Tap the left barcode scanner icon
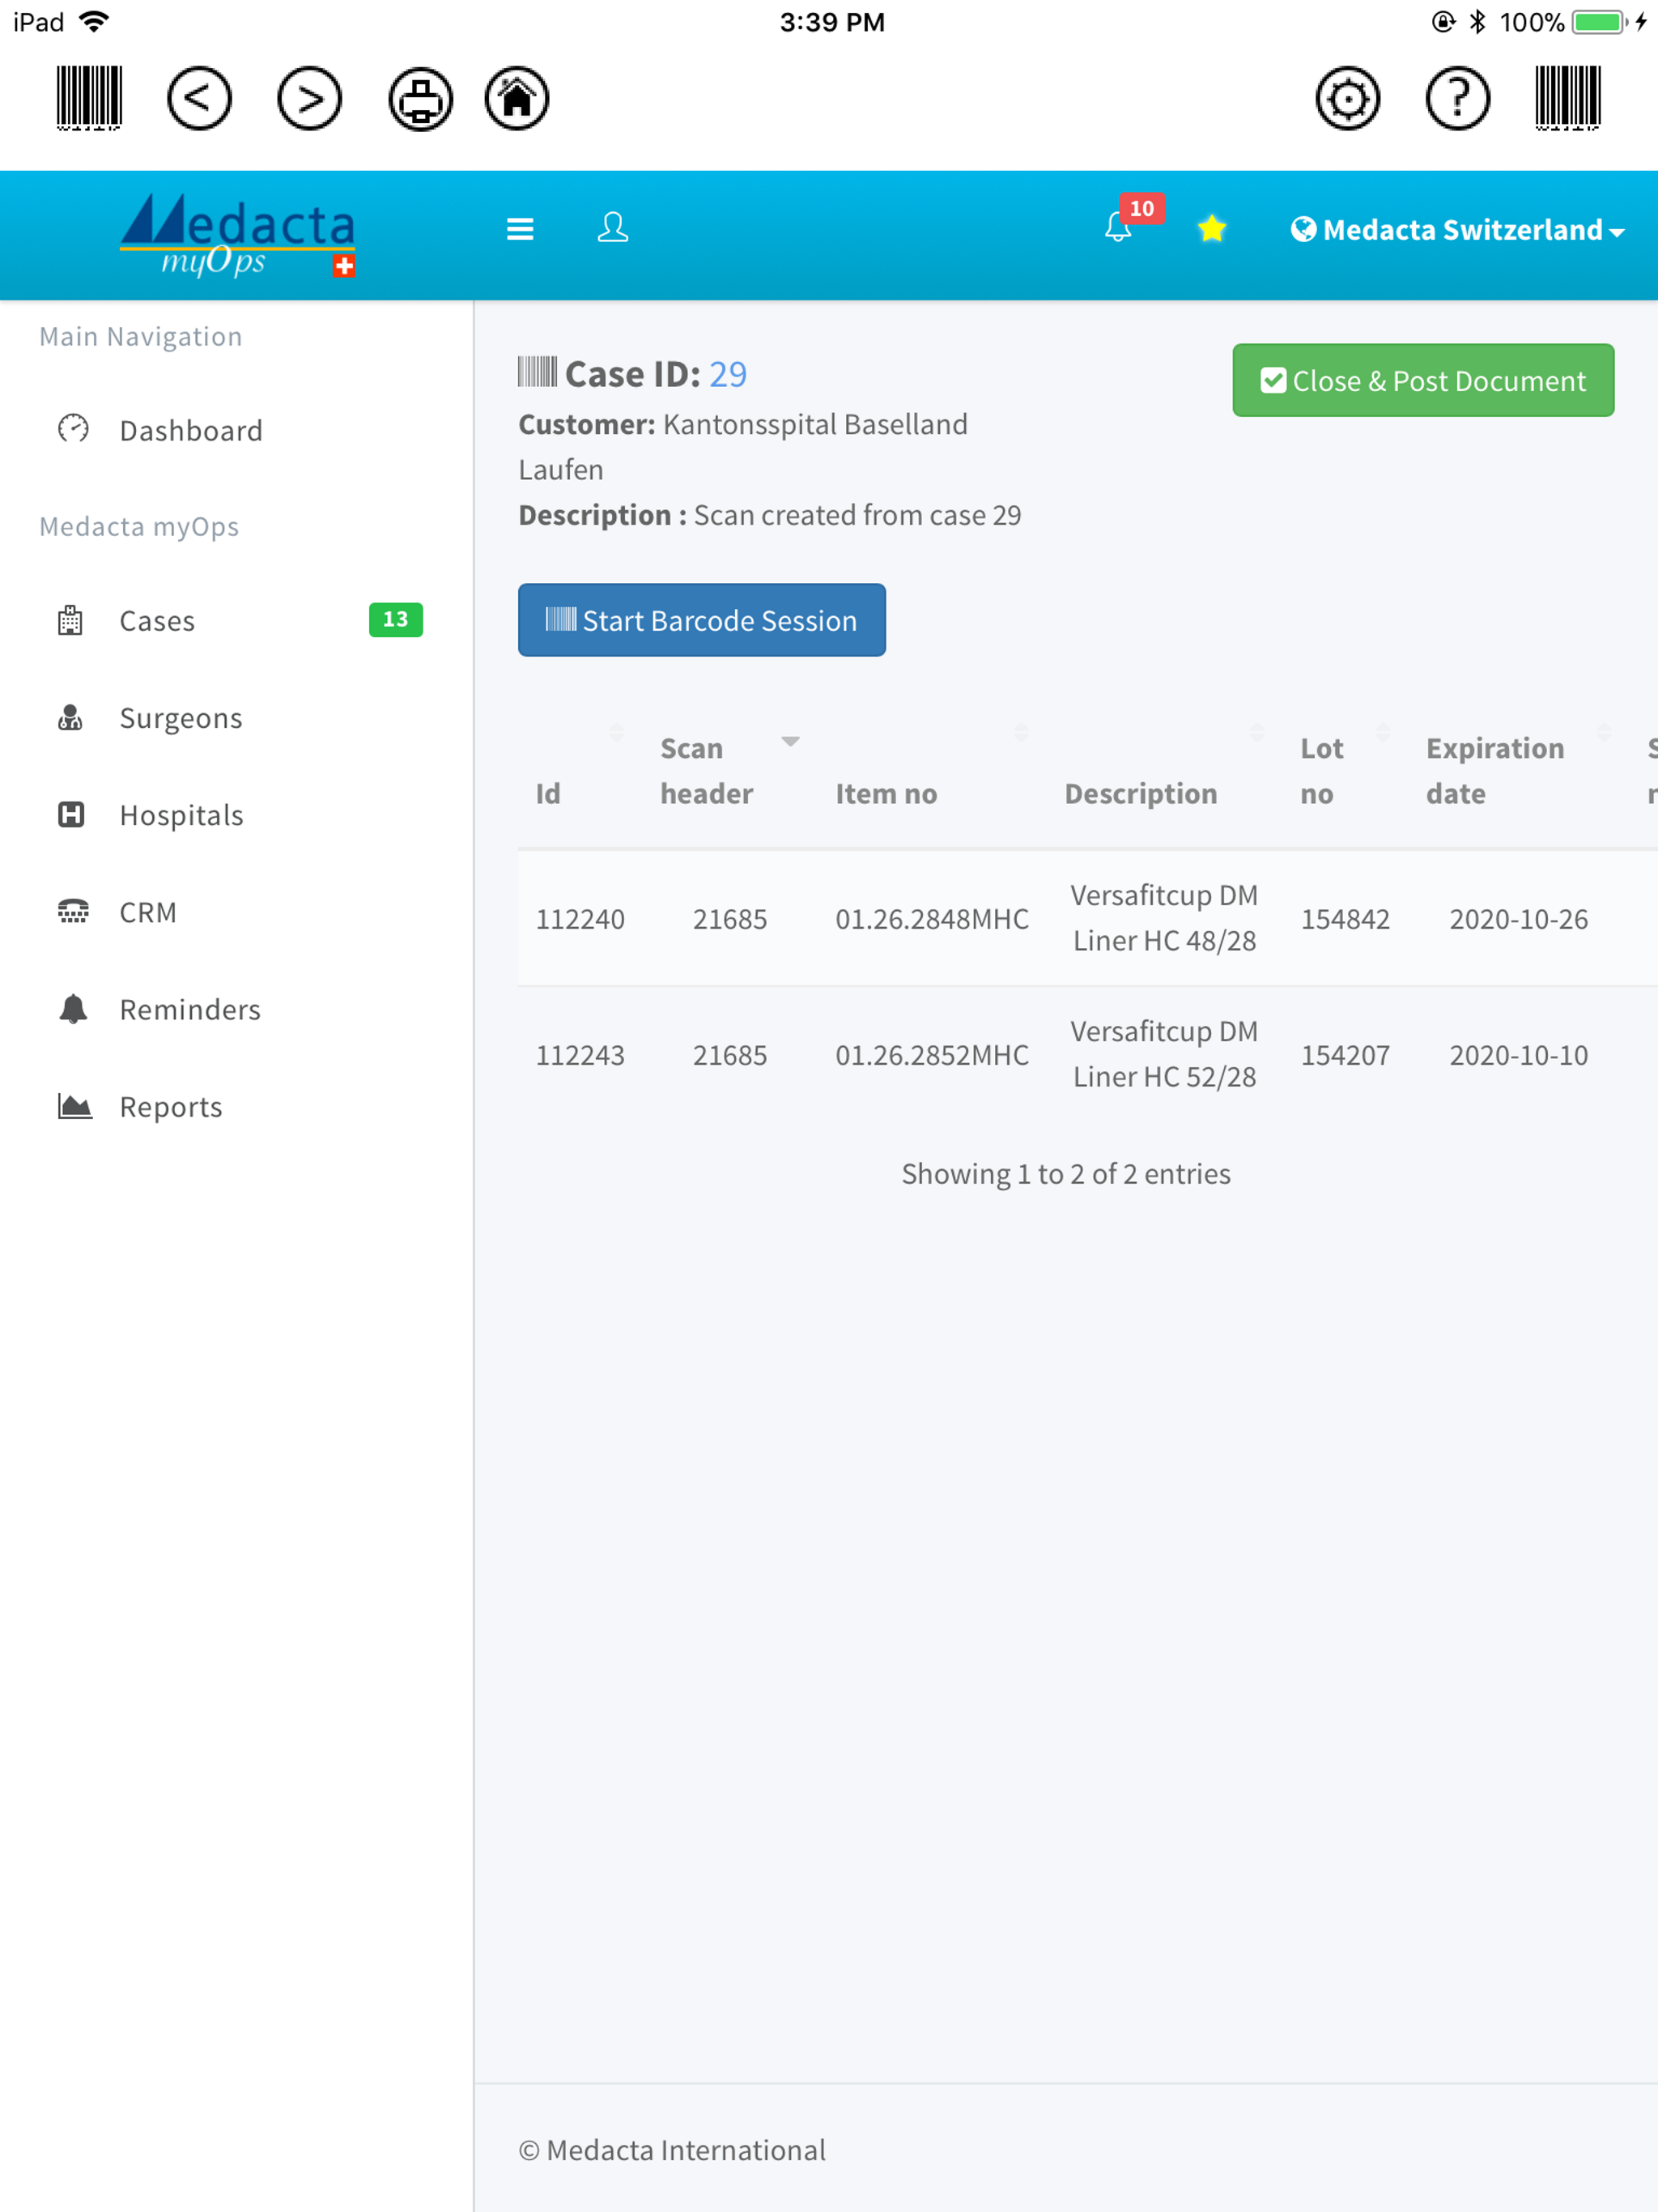Viewport: 1658px width, 2212px height. (89, 98)
